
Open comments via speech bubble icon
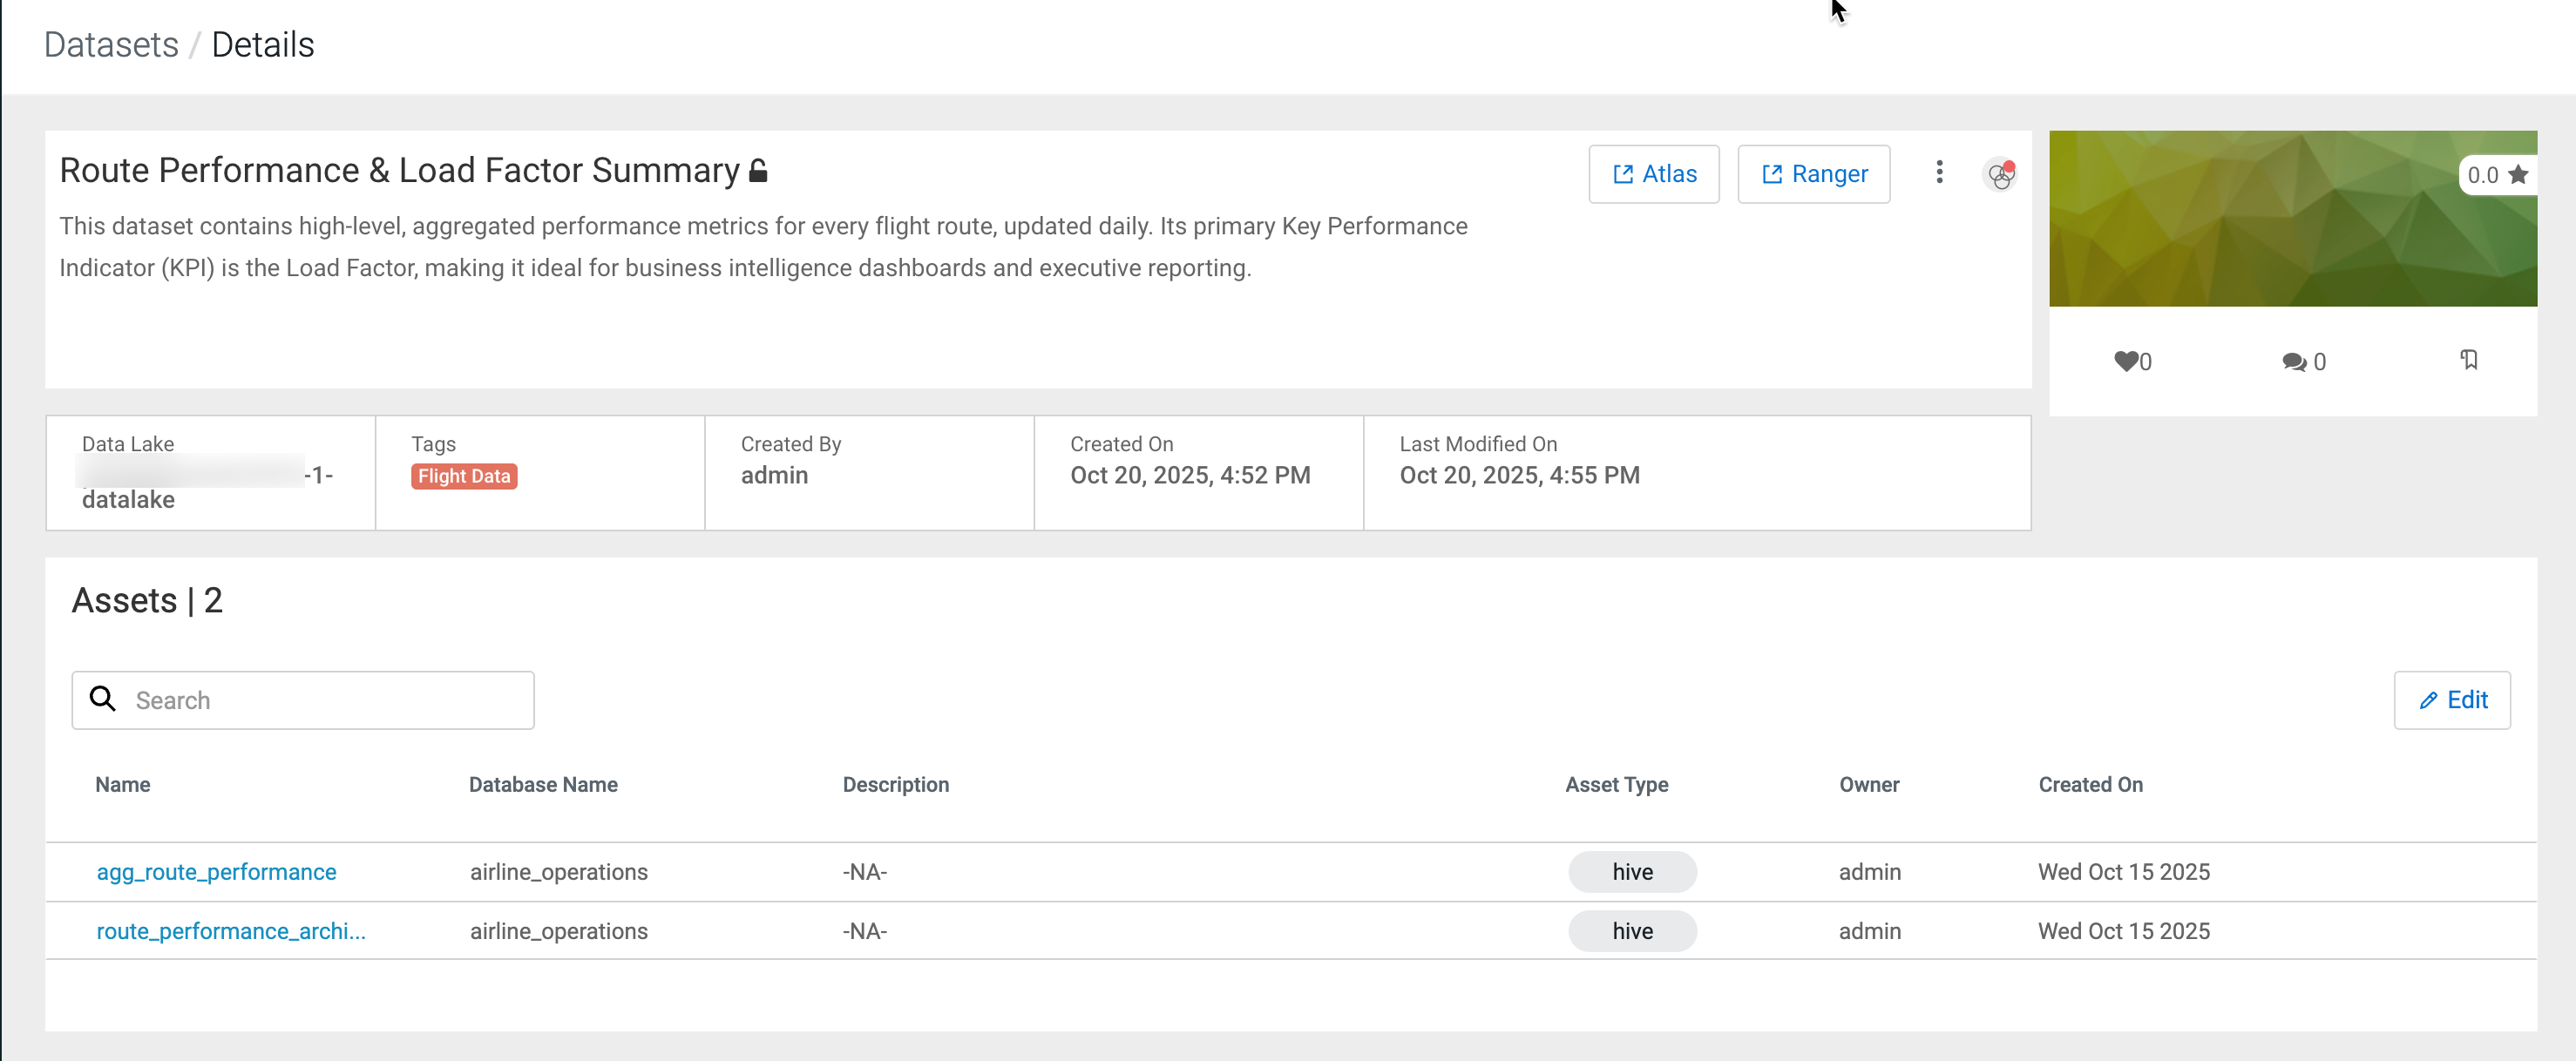(2294, 362)
